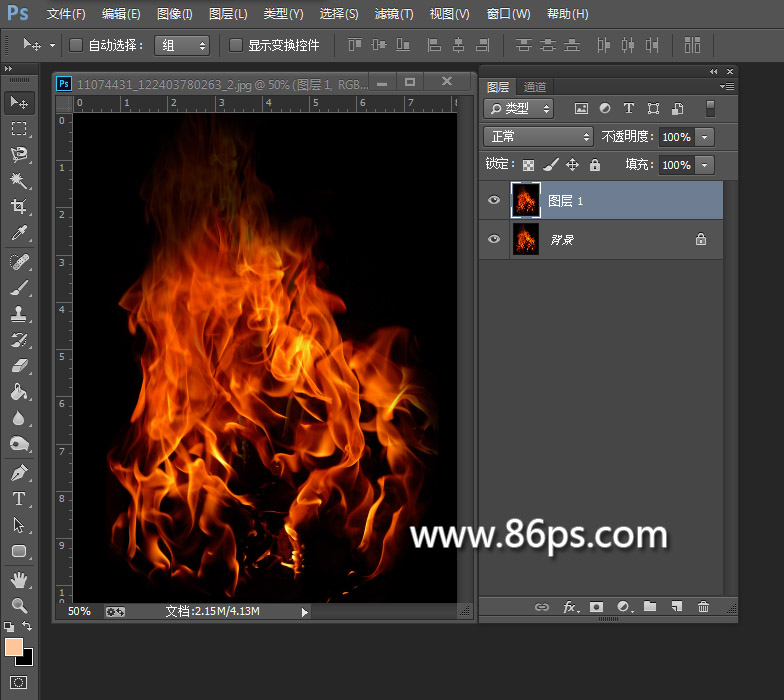The image size is (784, 700).
Task: Select the Rounded Rectangle shape tool
Action: (19, 551)
